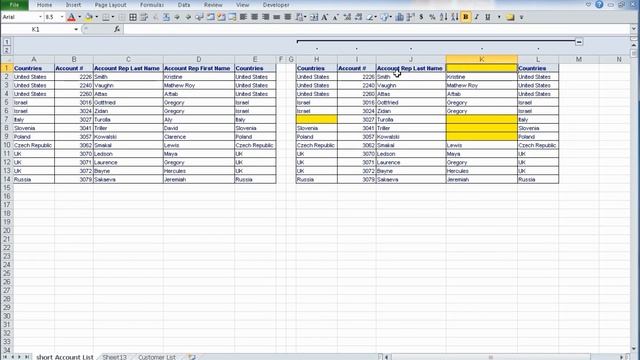640x360 pixels.
Task: Switch to the Data ribbon tab
Action: (184, 5)
